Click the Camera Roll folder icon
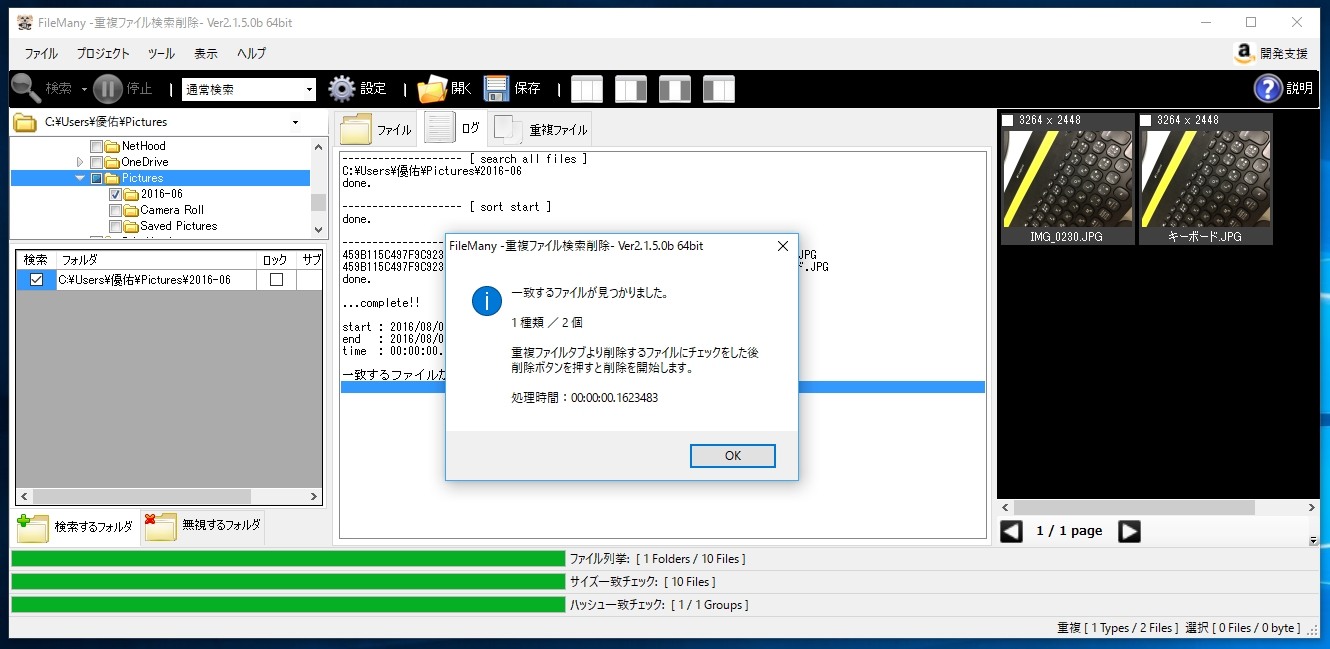 point(131,210)
